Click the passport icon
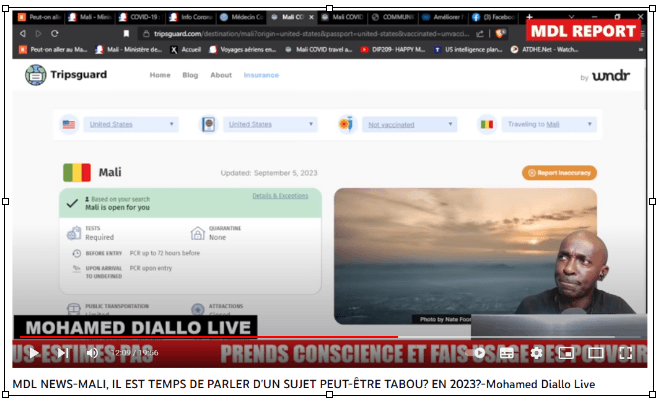The height and width of the screenshot is (403, 659). pos(208,124)
